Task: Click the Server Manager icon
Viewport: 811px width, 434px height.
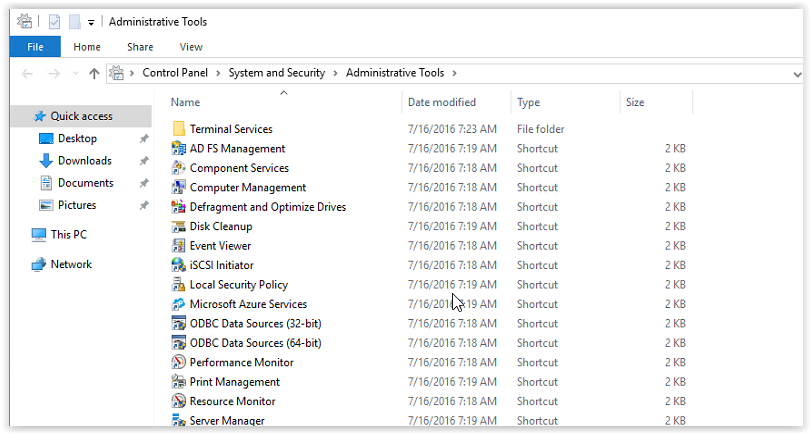Action: pyautogui.click(x=178, y=420)
